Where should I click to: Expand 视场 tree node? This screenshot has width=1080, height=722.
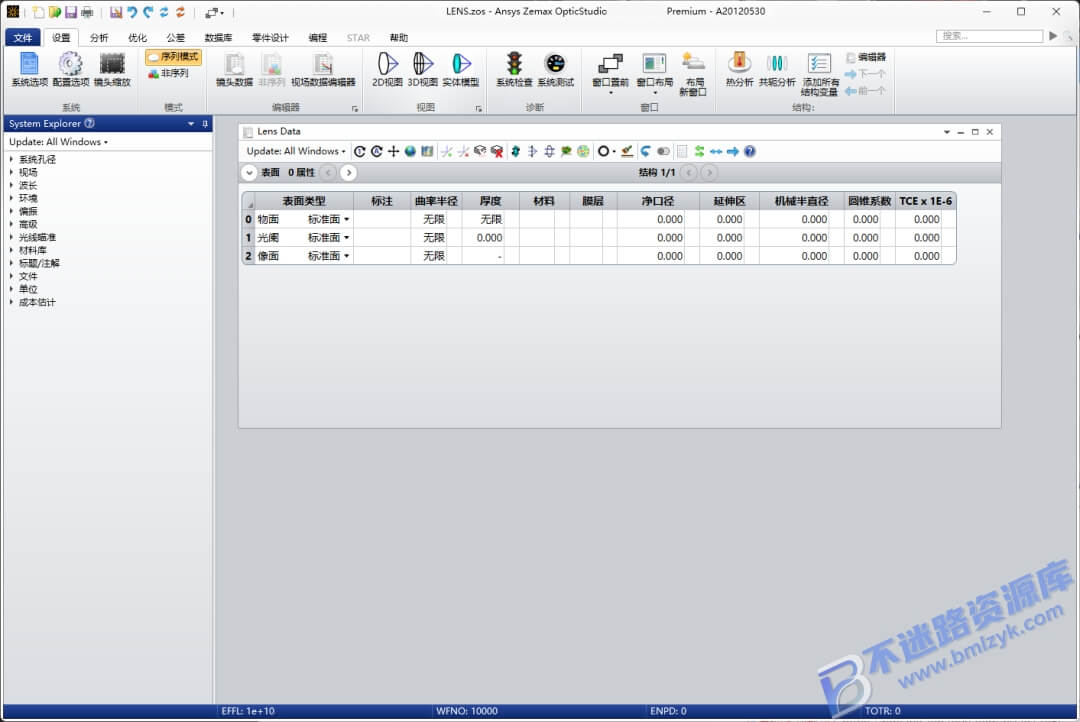click(x=11, y=172)
